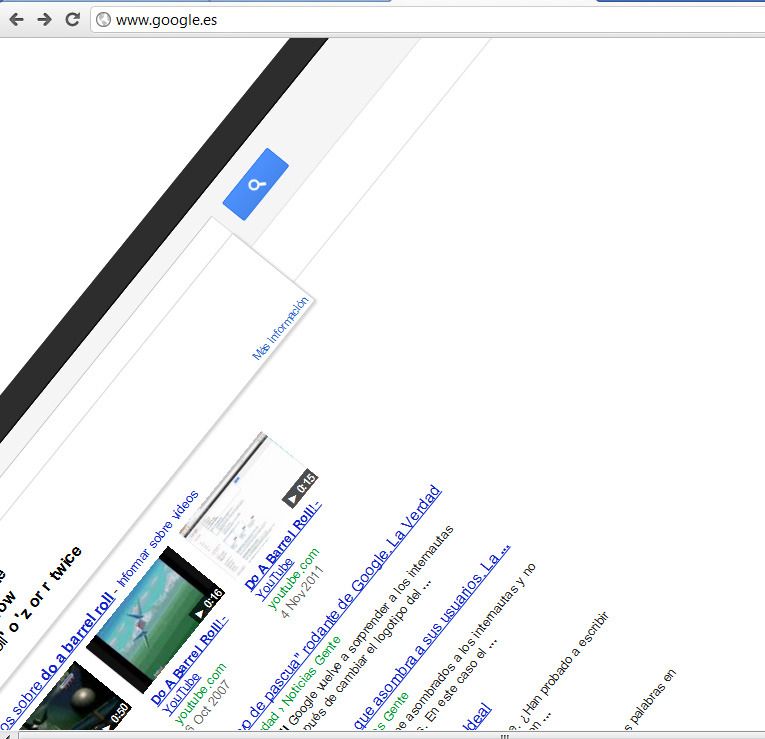Play the 0:16 airplane video thumbnail
This screenshot has width=765, height=739.
[156, 619]
